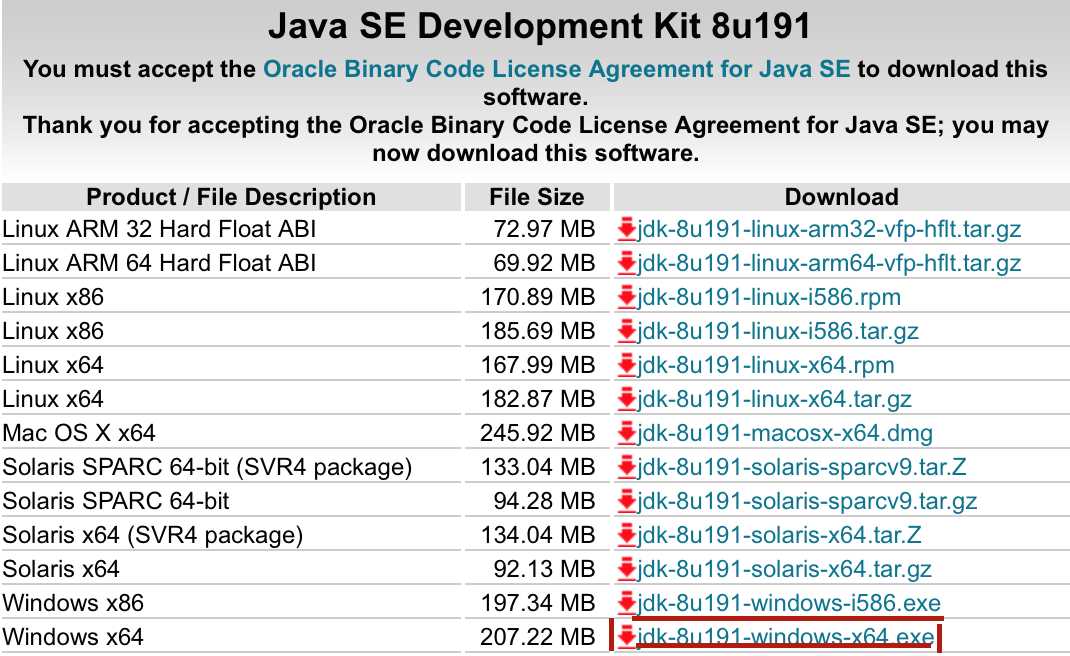
Task: Select the 182.87 MB file size
Action: pos(538,399)
